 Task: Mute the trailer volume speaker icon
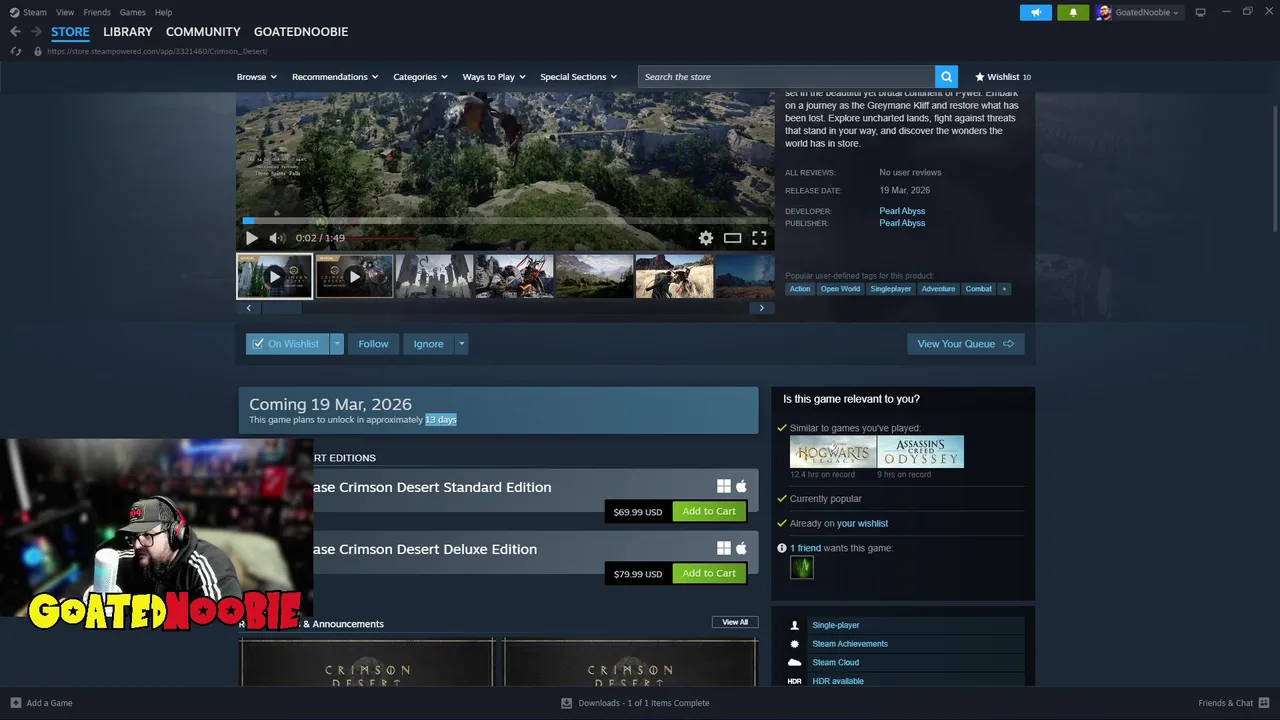point(277,238)
